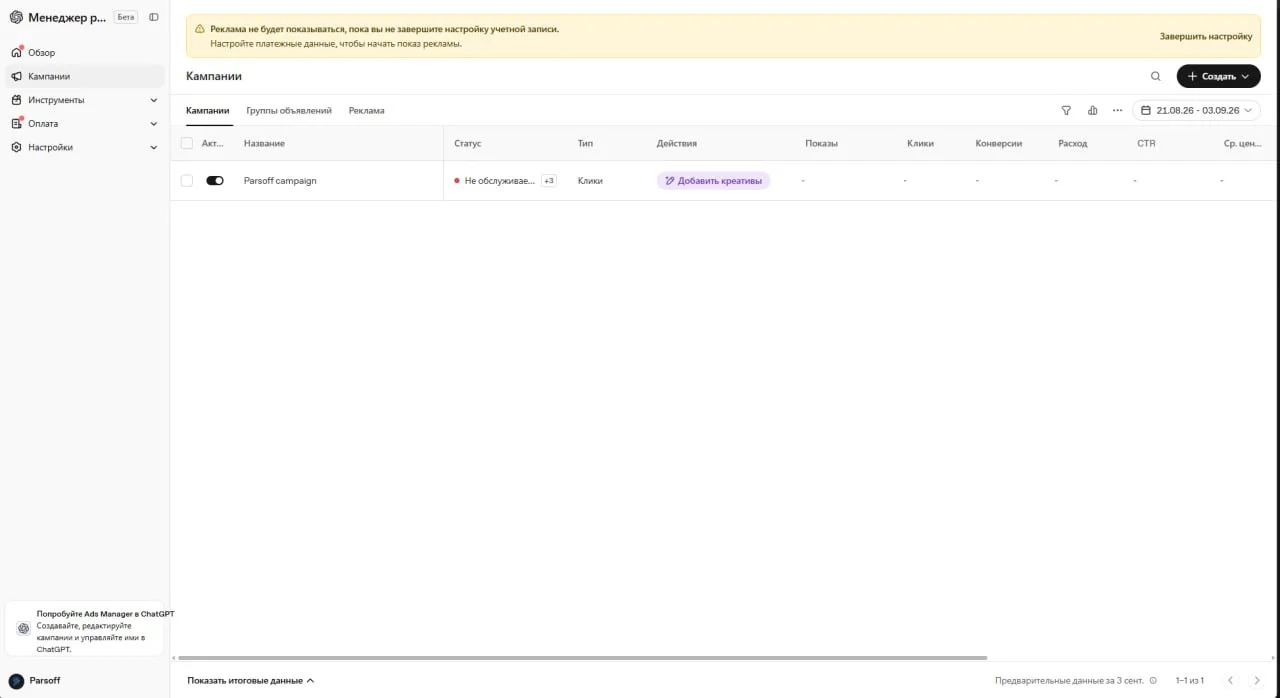Check the Parsoff campaign row checkbox
1280x698 pixels.
tap(187, 181)
